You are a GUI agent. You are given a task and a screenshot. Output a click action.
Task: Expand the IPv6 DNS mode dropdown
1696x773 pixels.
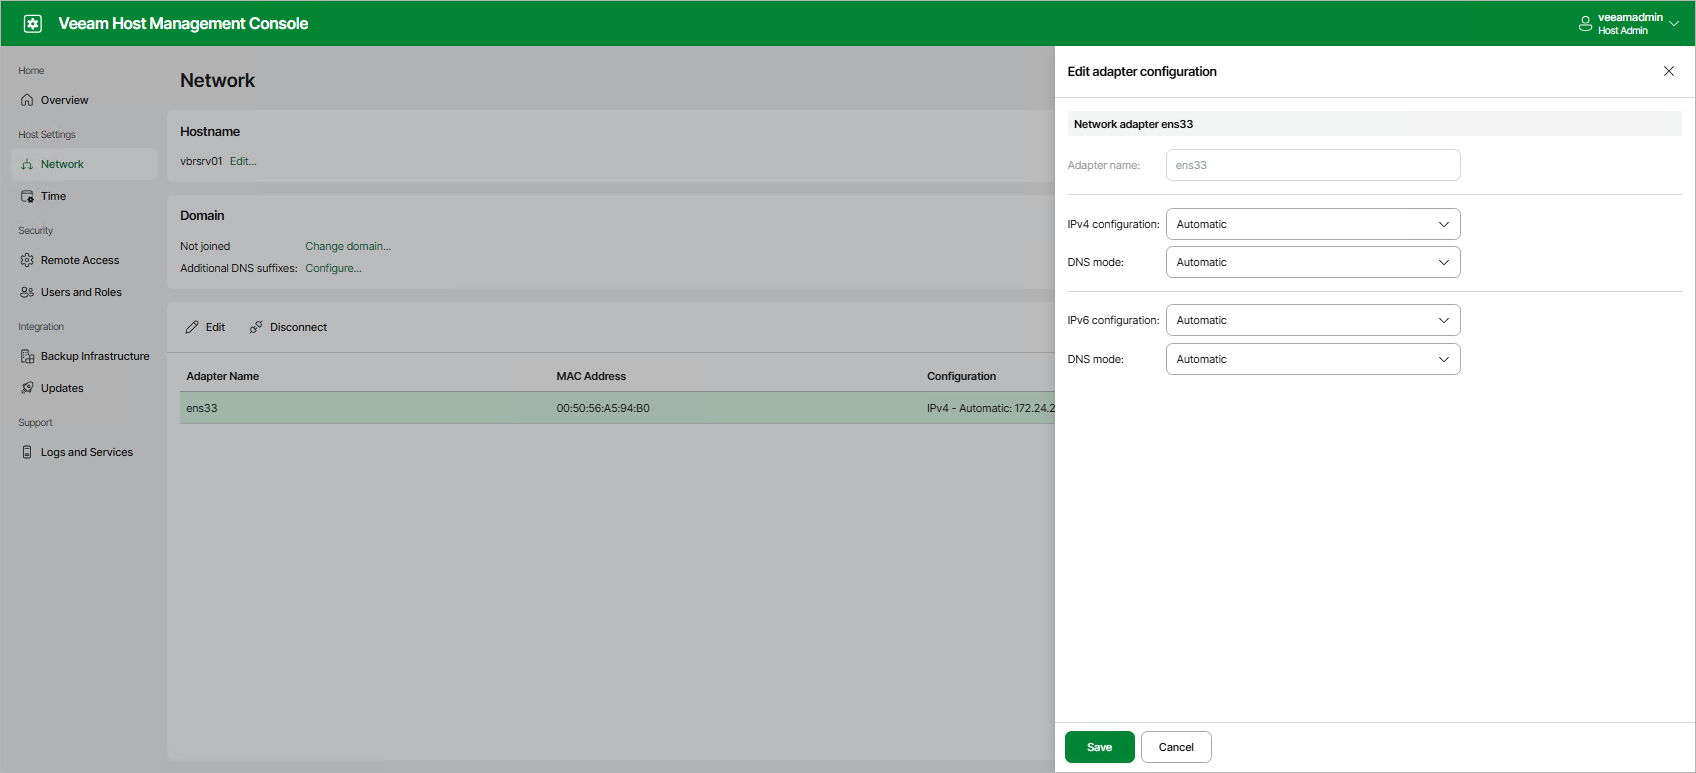tap(1312, 359)
